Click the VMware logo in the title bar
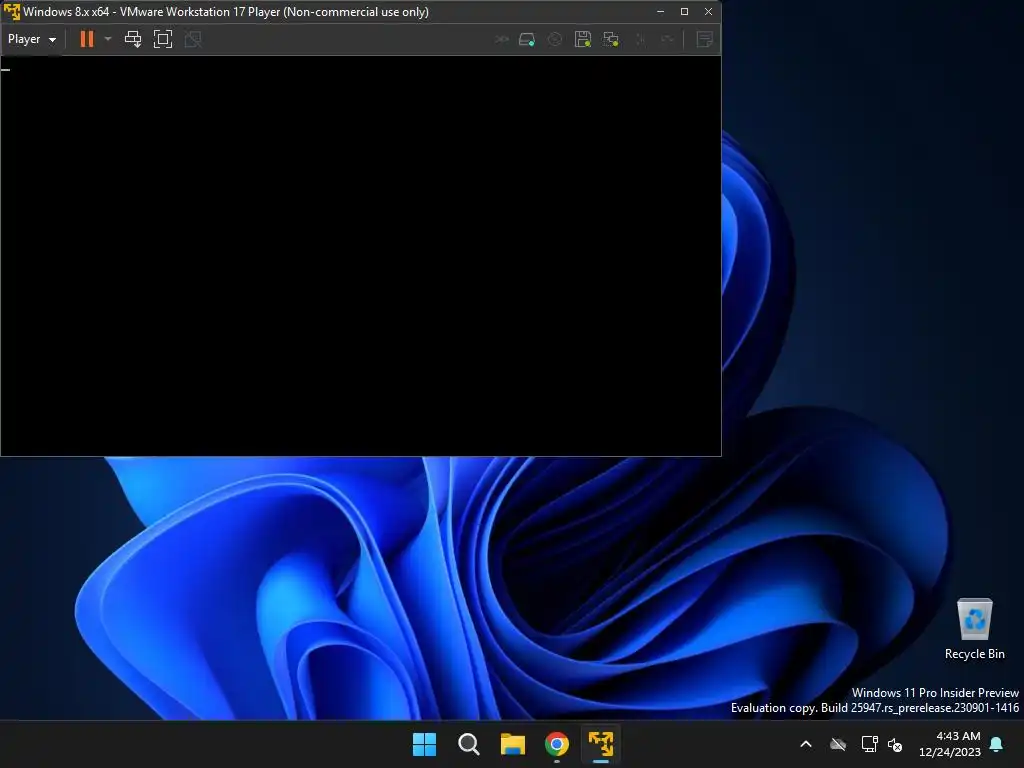Image resolution: width=1024 pixels, height=768 pixels. [x=11, y=12]
